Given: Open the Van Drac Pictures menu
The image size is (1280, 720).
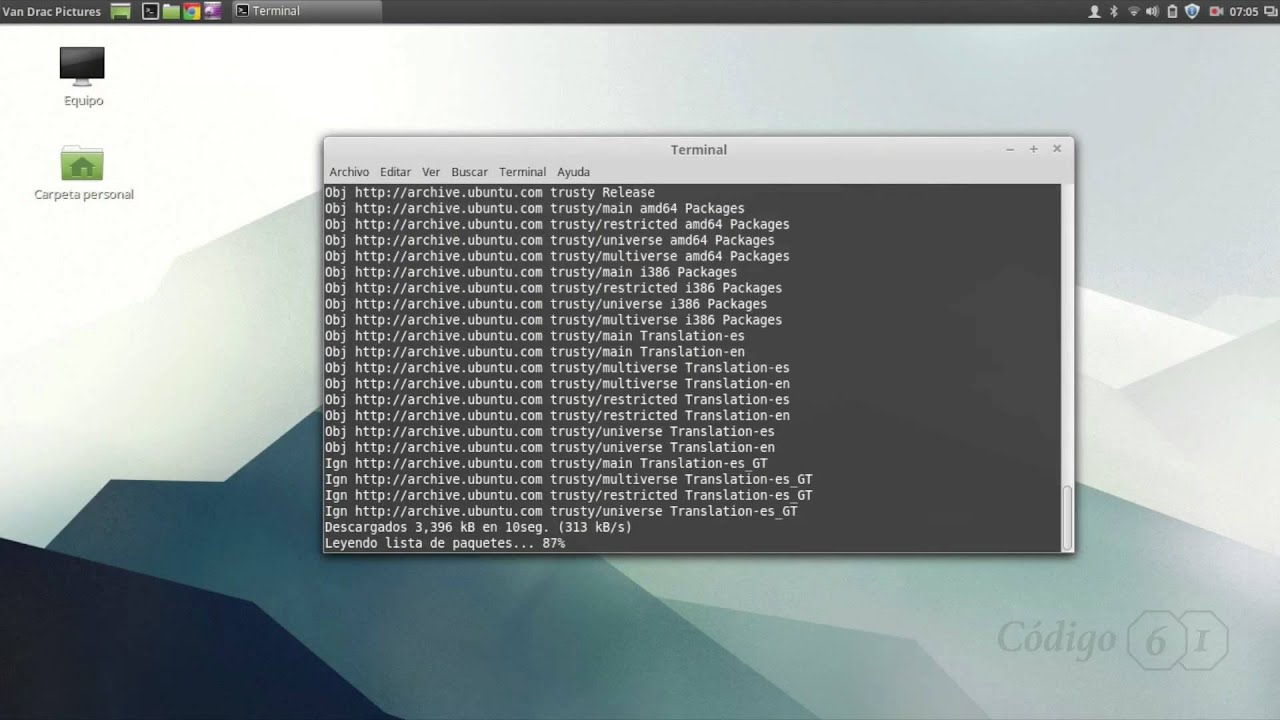Looking at the screenshot, I should 51,11.
